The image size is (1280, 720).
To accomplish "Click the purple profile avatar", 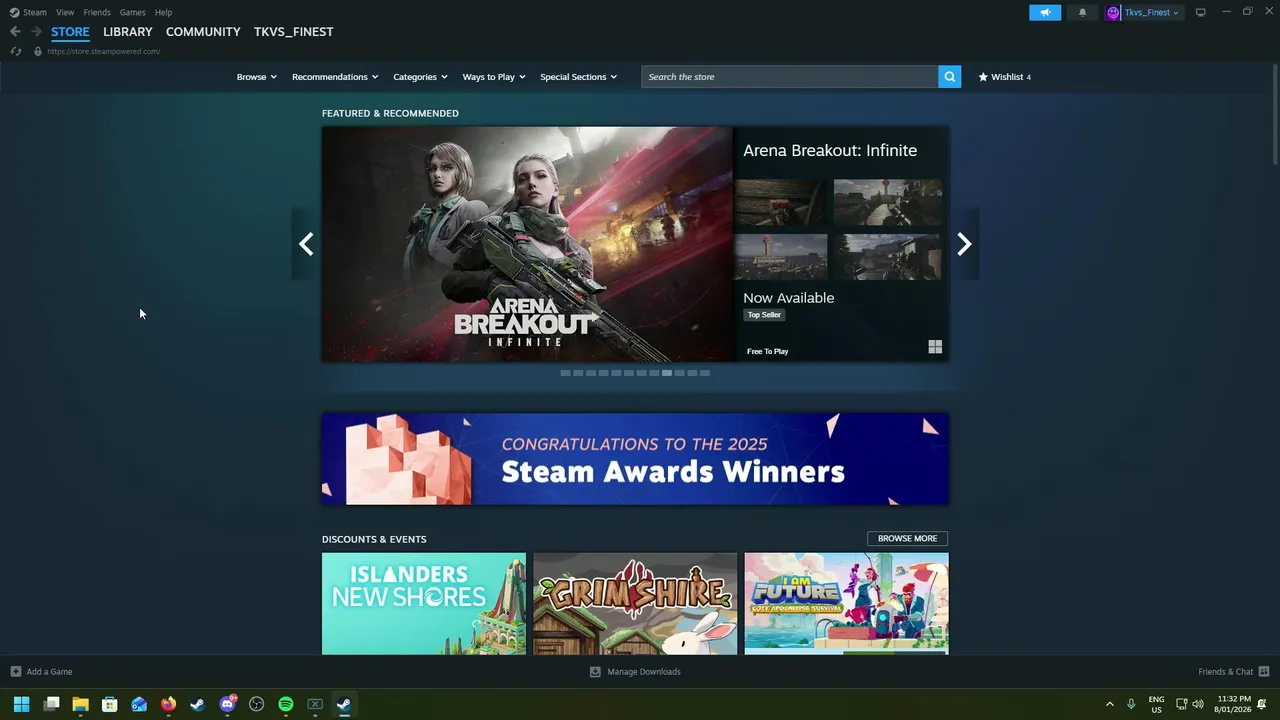I will pyautogui.click(x=1113, y=12).
